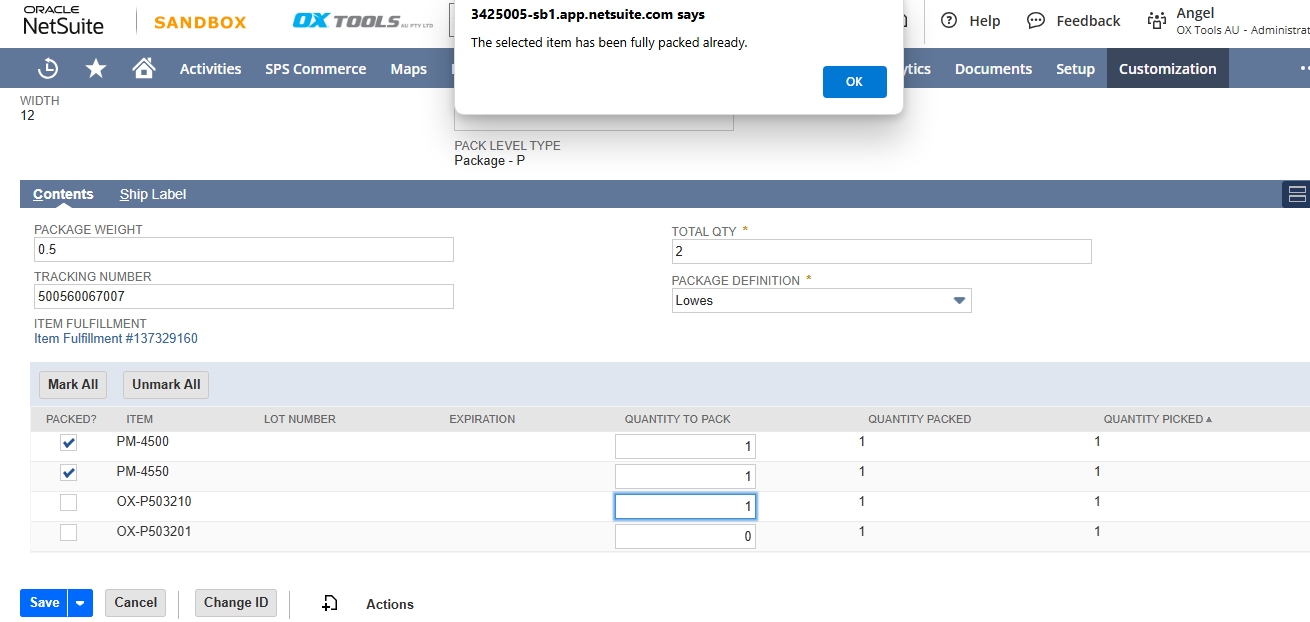
Task: Uncheck Packed checkbox for PM-4500
Action: point(69,443)
